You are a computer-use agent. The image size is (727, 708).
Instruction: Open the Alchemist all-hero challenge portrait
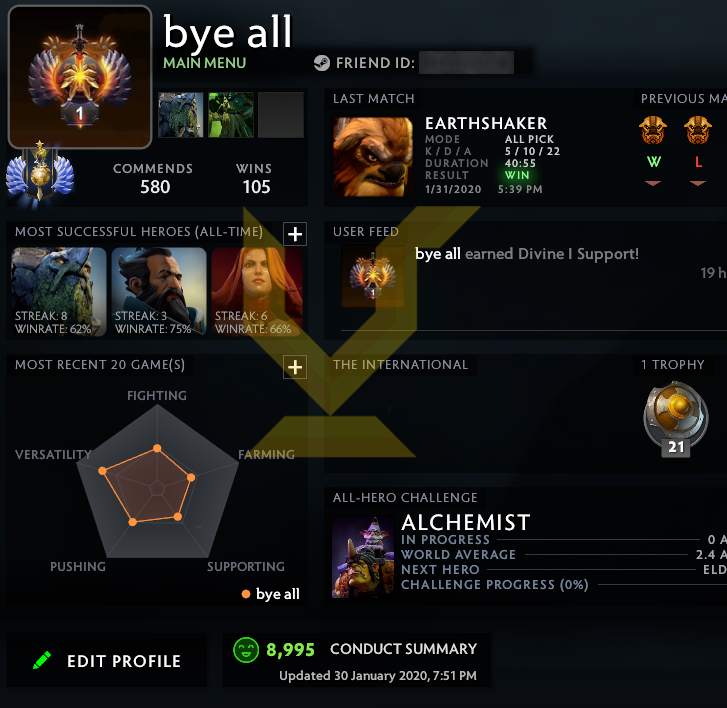point(363,557)
